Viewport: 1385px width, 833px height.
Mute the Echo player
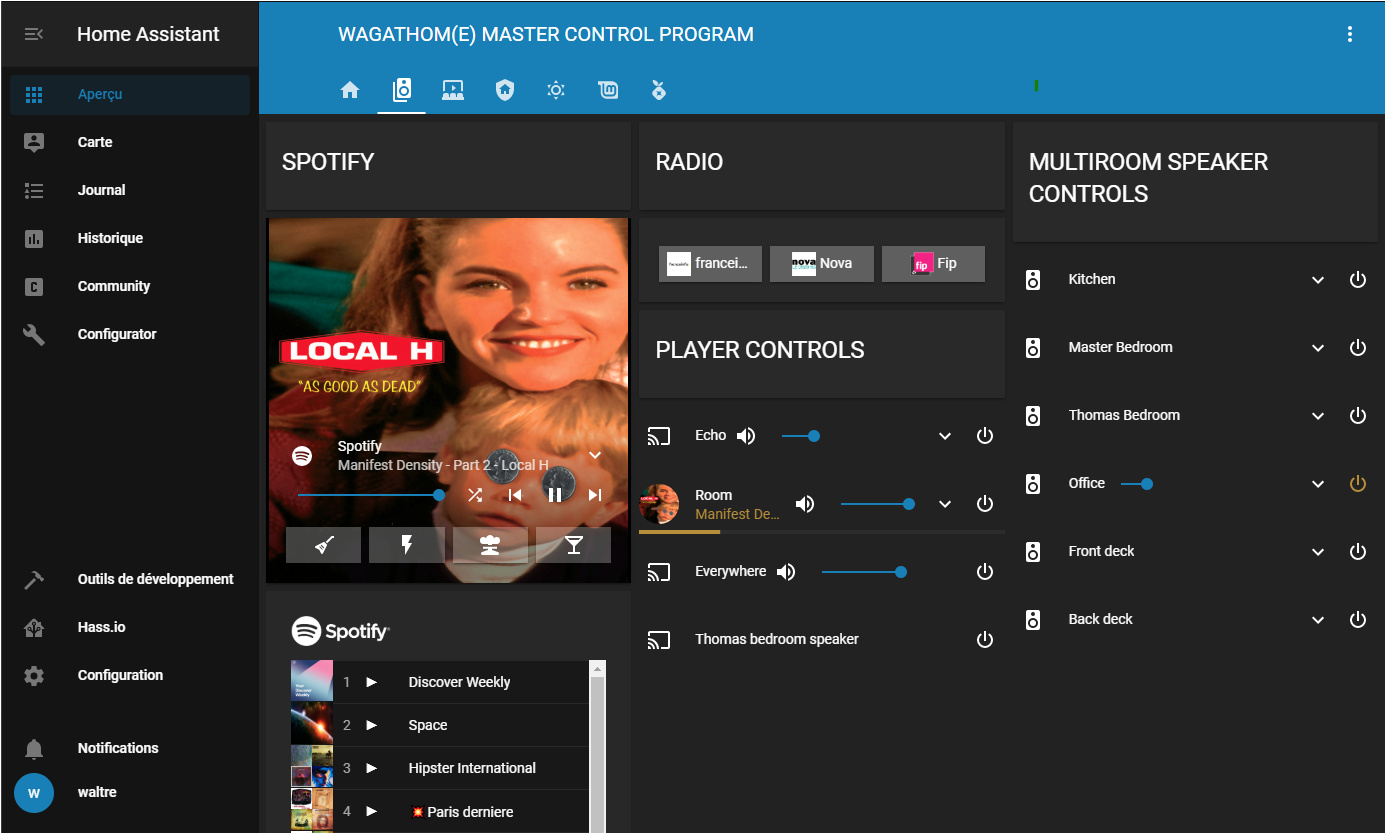(746, 436)
